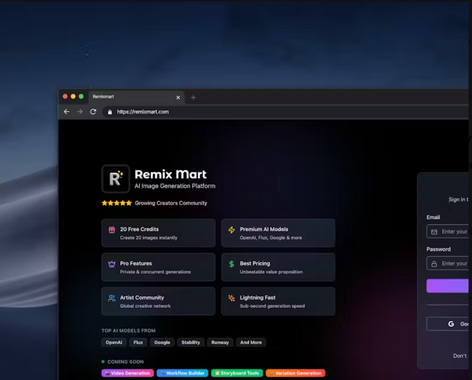Click the padlock icon in the address bar

click(x=110, y=112)
